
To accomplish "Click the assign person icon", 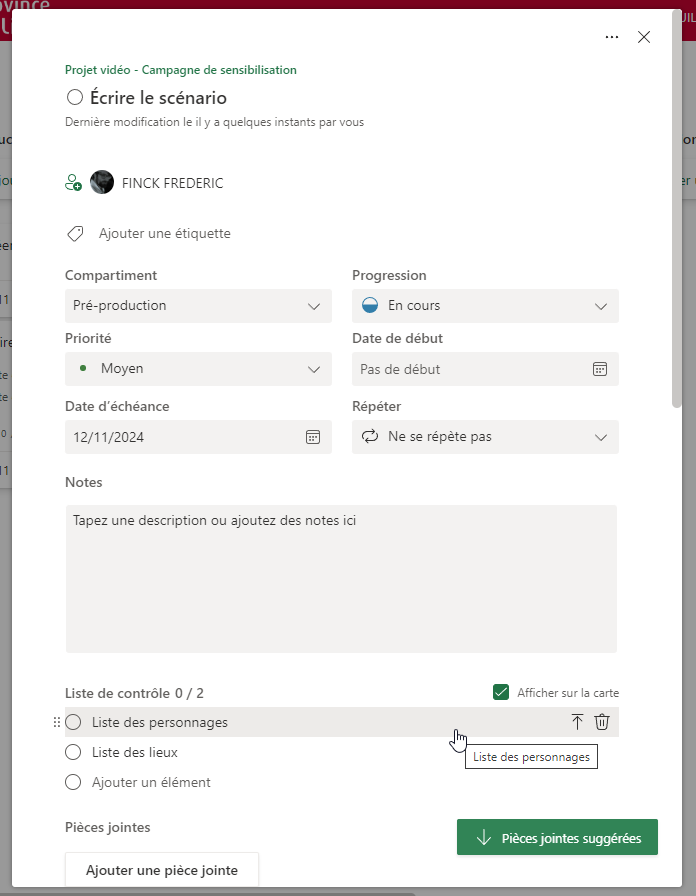I will (x=73, y=183).
